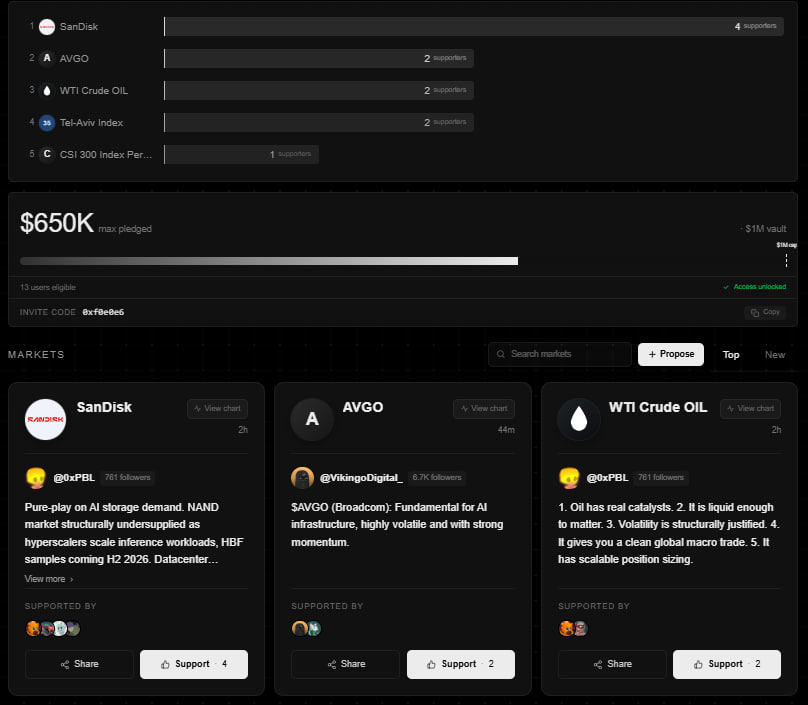
Task: Click the 13 users eligible text
Action: pyautogui.click(x=48, y=287)
